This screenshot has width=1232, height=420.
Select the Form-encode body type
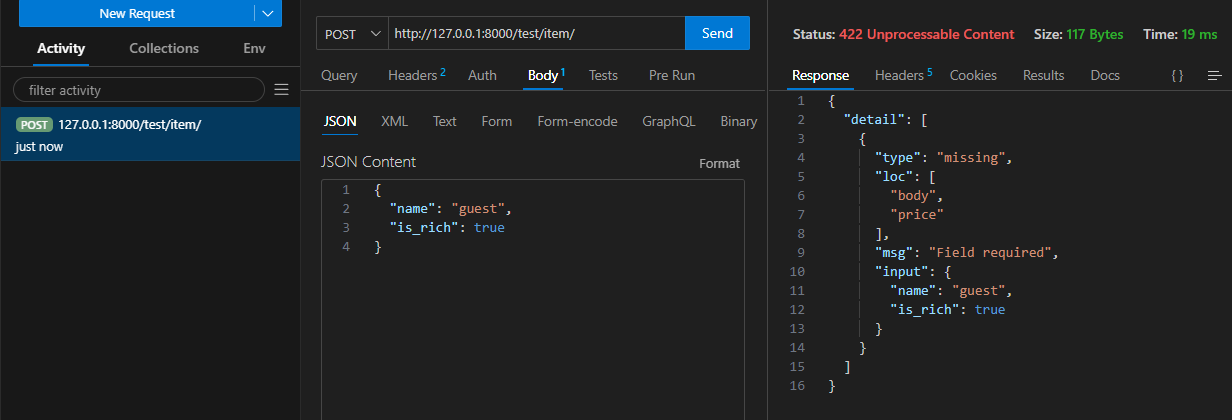point(577,121)
